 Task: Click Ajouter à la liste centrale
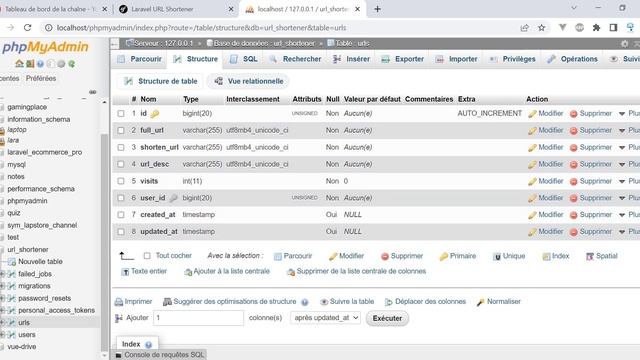(227, 271)
